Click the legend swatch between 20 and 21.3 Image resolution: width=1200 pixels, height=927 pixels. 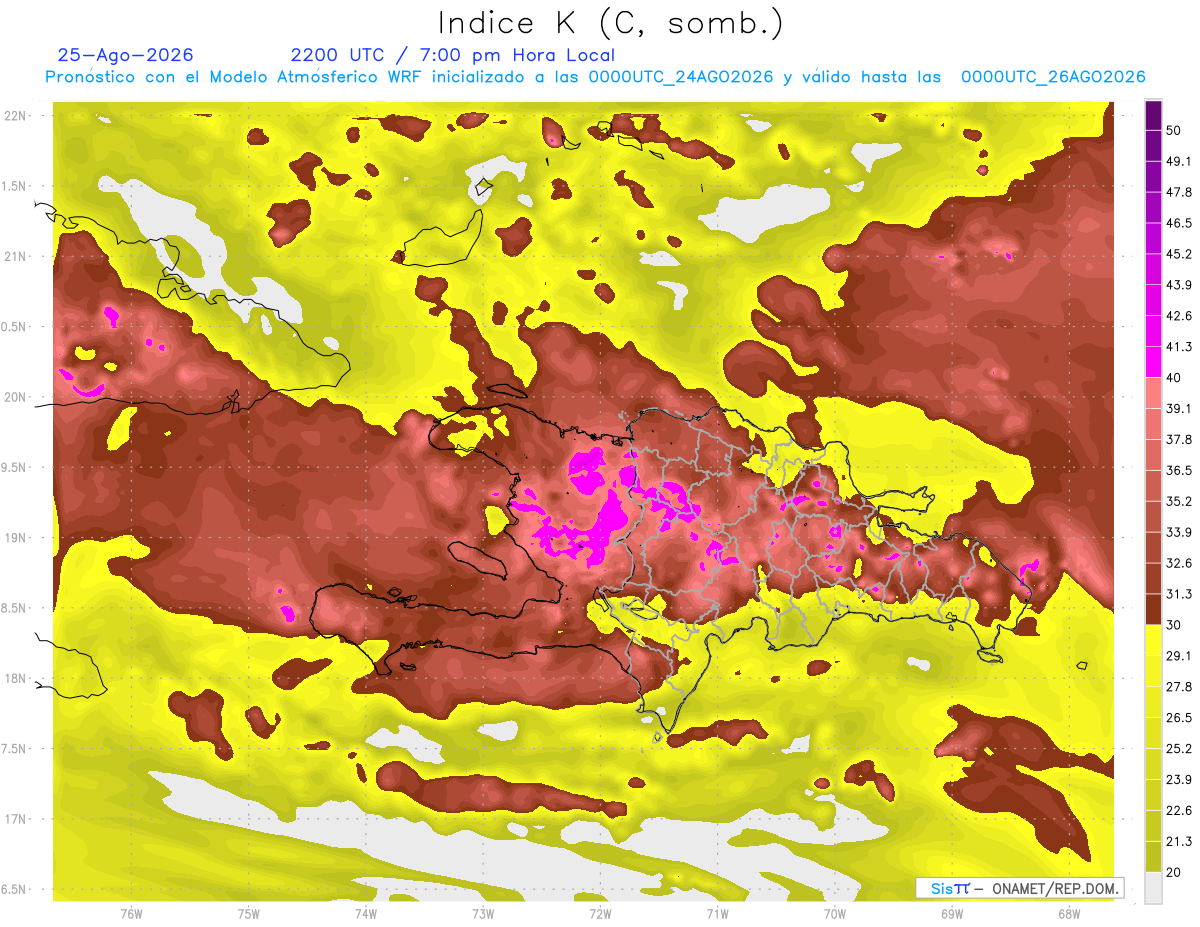pos(1153,856)
